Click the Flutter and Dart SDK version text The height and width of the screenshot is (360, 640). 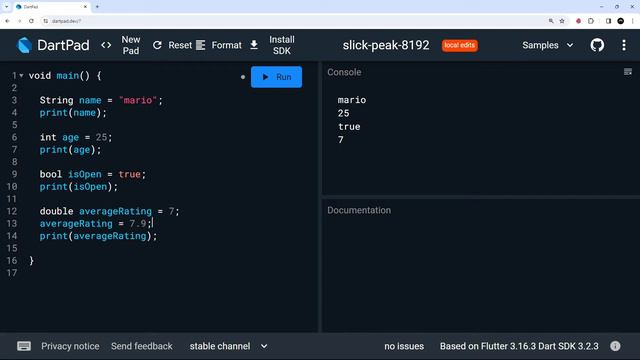[x=519, y=346]
